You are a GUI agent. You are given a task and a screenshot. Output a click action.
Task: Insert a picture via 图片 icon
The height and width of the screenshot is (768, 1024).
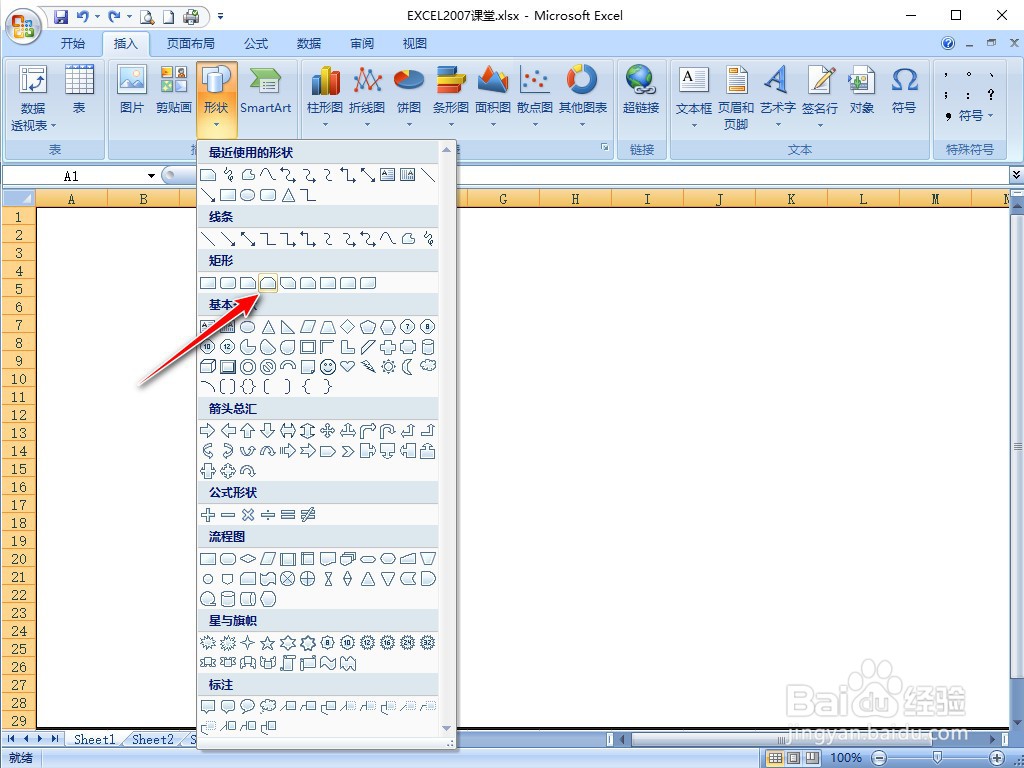pos(132,90)
